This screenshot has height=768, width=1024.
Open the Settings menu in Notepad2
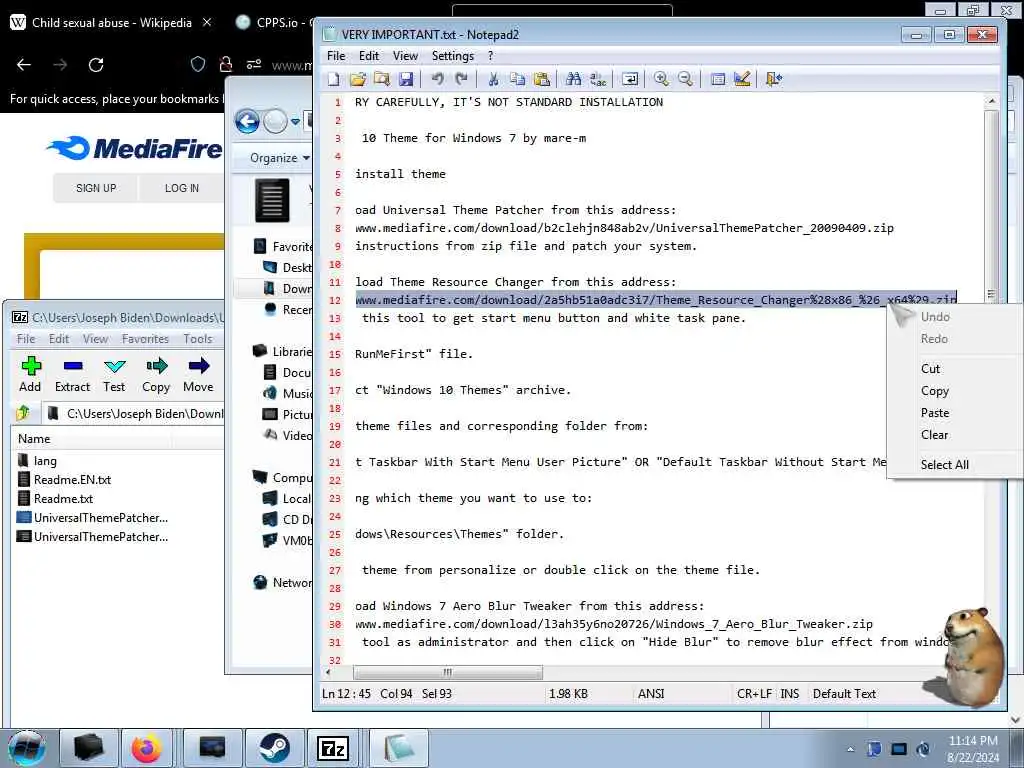coord(453,56)
